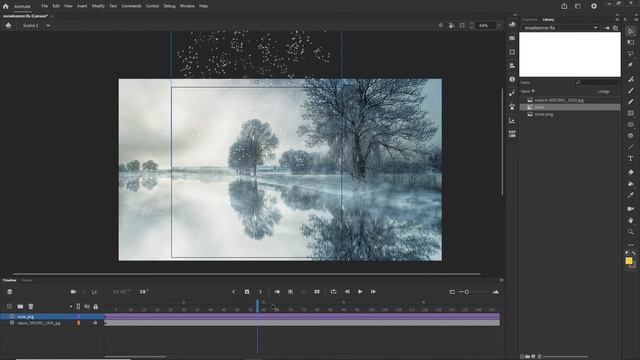Open the Align panel icon
The height and width of the screenshot is (360, 640).
(x=512, y=65)
